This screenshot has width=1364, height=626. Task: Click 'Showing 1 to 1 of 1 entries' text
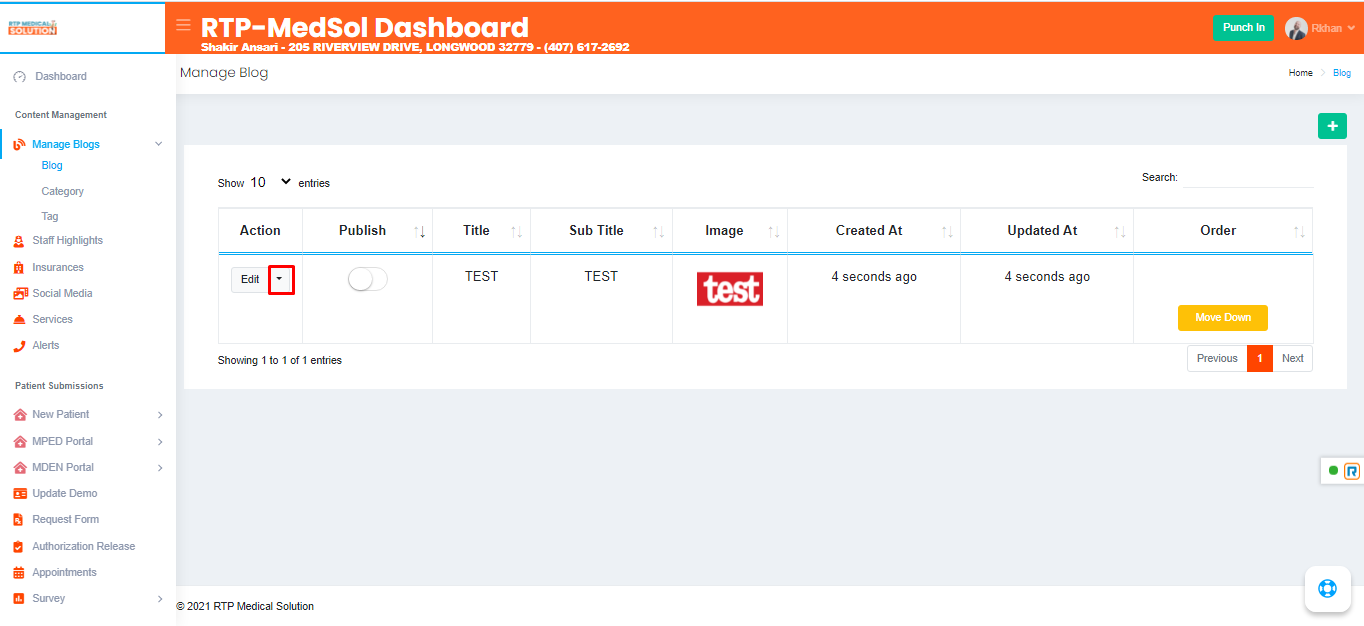[280, 361]
